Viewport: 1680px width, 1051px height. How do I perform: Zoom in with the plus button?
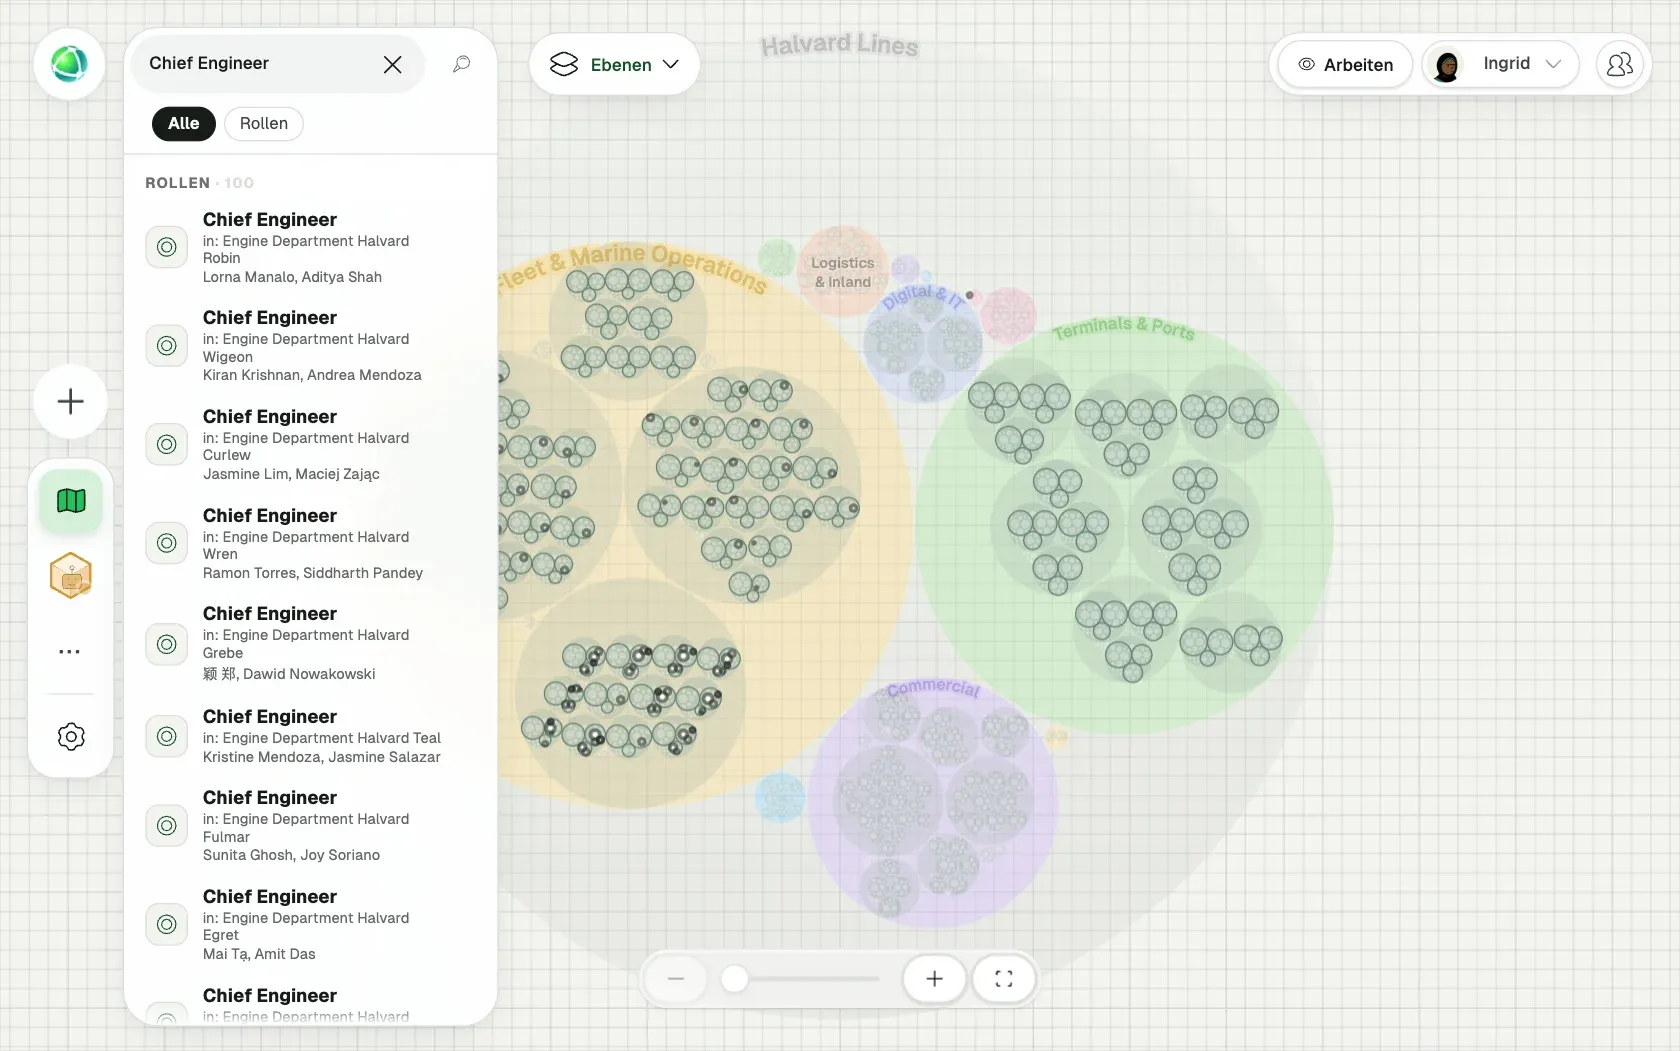(934, 979)
